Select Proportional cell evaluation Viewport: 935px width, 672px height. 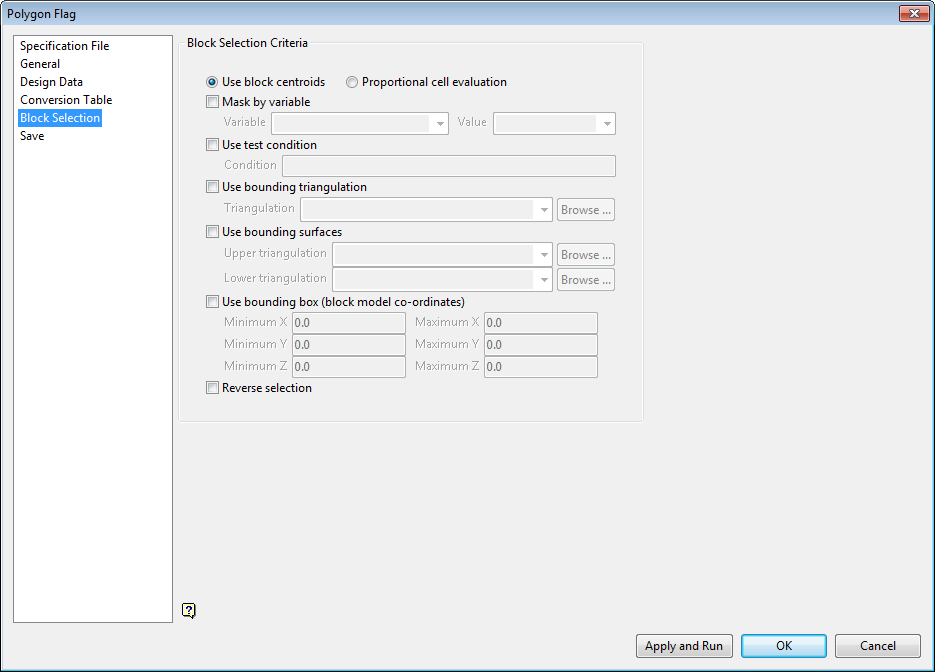(x=352, y=82)
